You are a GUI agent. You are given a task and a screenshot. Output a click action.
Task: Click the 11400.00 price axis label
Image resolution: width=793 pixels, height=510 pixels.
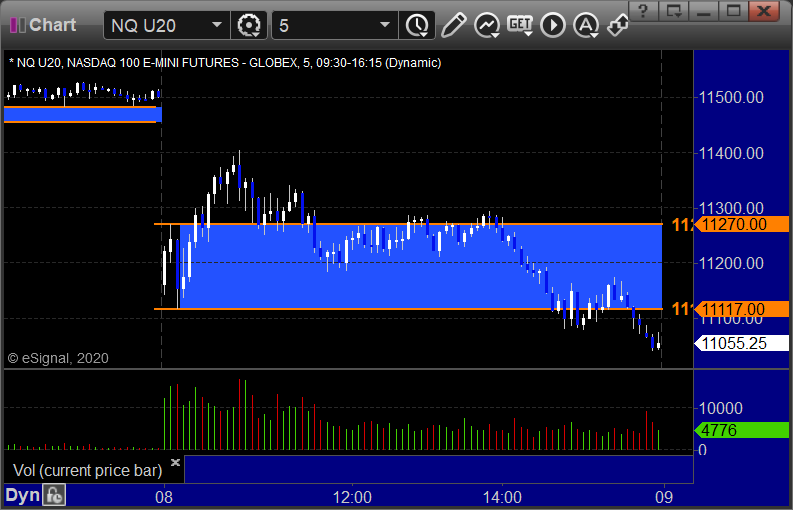click(731, 153)
